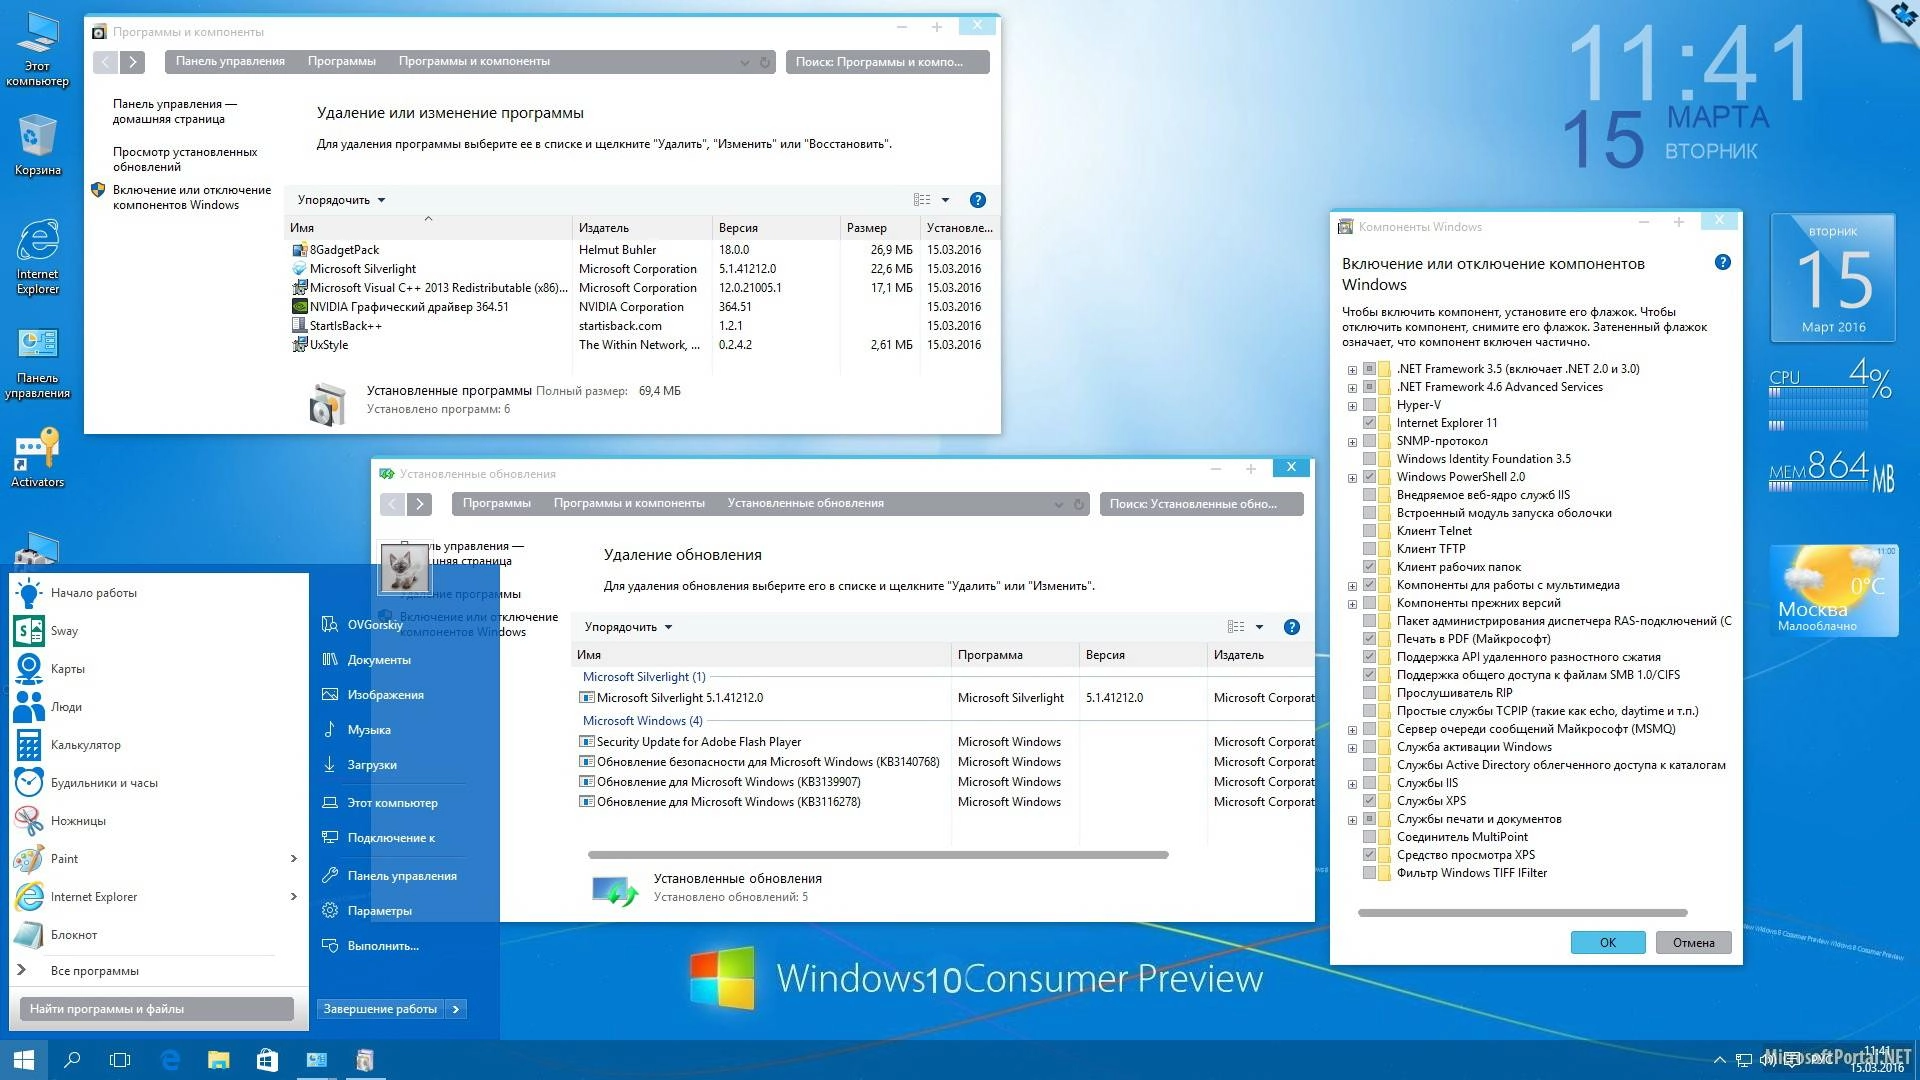Enable Клиент Telnet checkbox
The width and height of the screenshot is (1920, 1080).
tap(1370, 531)
